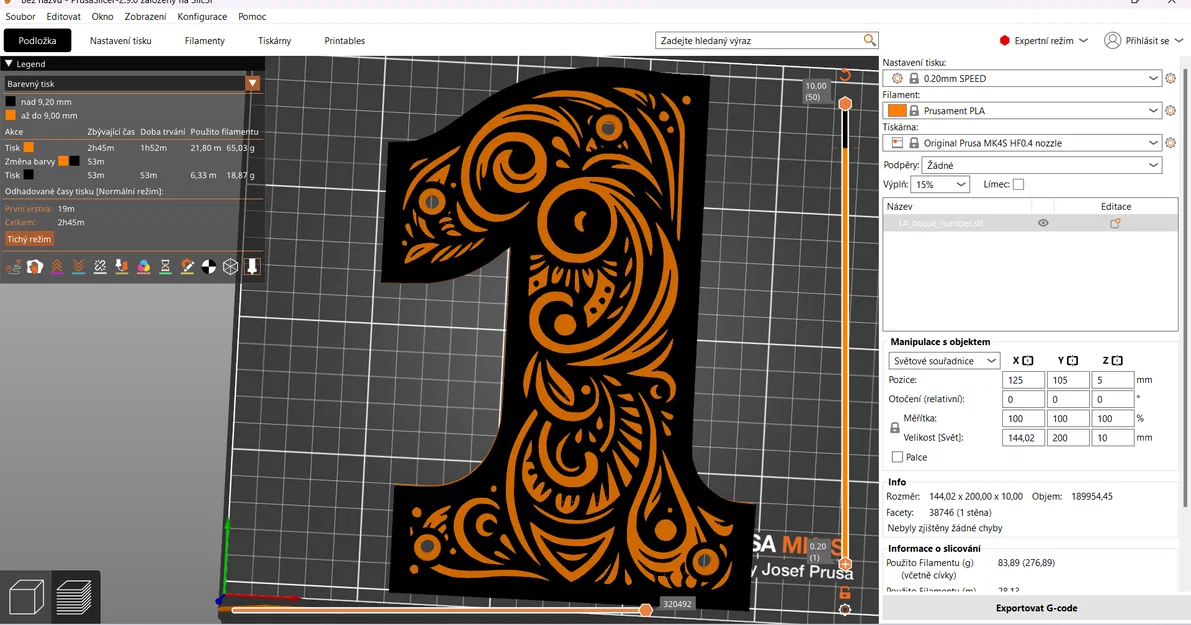
Task: Click the color circles toolbar icon
Action: click(x=143, y=267)
